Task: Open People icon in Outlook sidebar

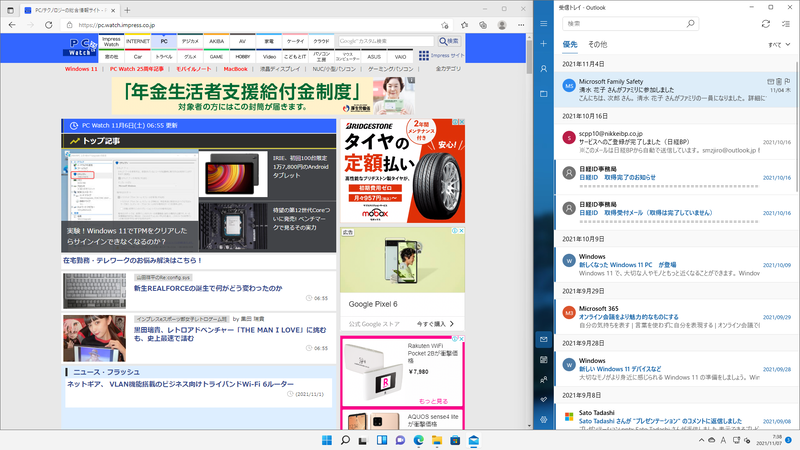Action: pyautogui.click(x=543, y=380)
